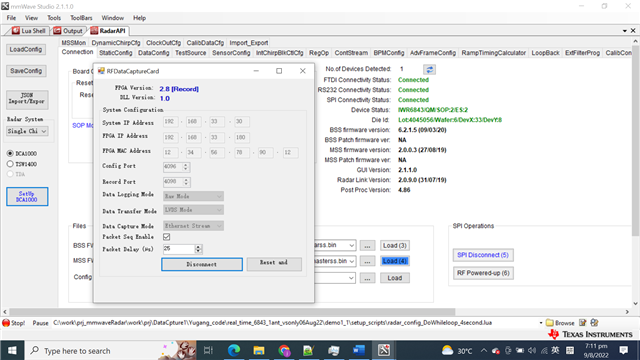Screen dimensions: 640x360
Task: Switch to the Output tab
Action: pos(68,31)
